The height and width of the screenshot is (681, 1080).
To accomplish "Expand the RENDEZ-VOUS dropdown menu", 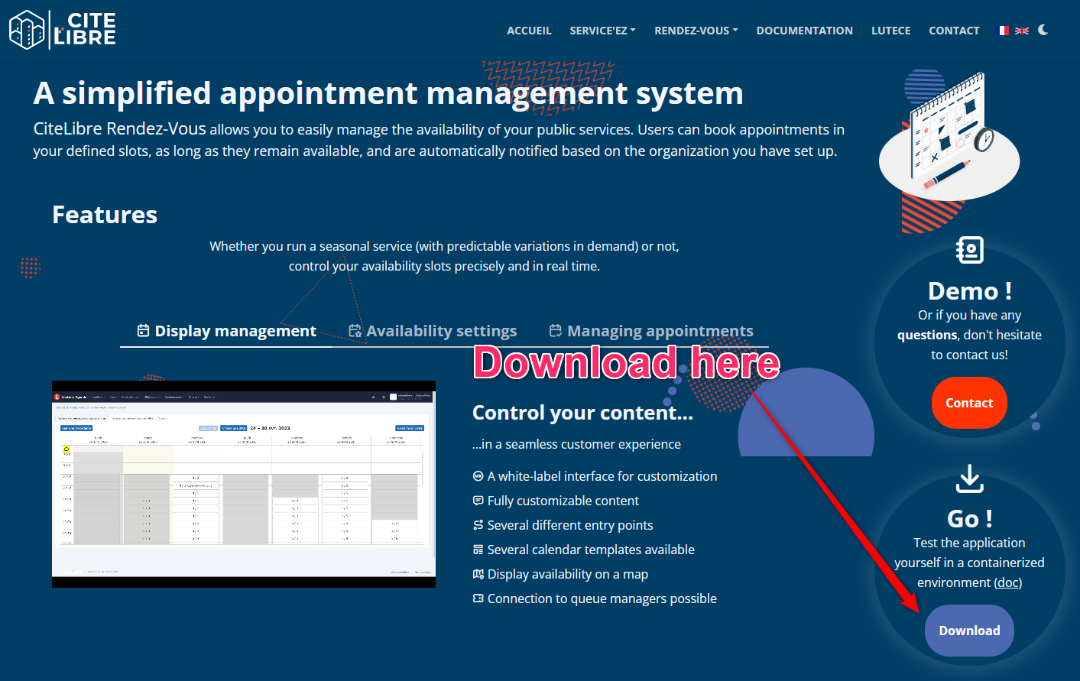I will click(x=696, y=31).
